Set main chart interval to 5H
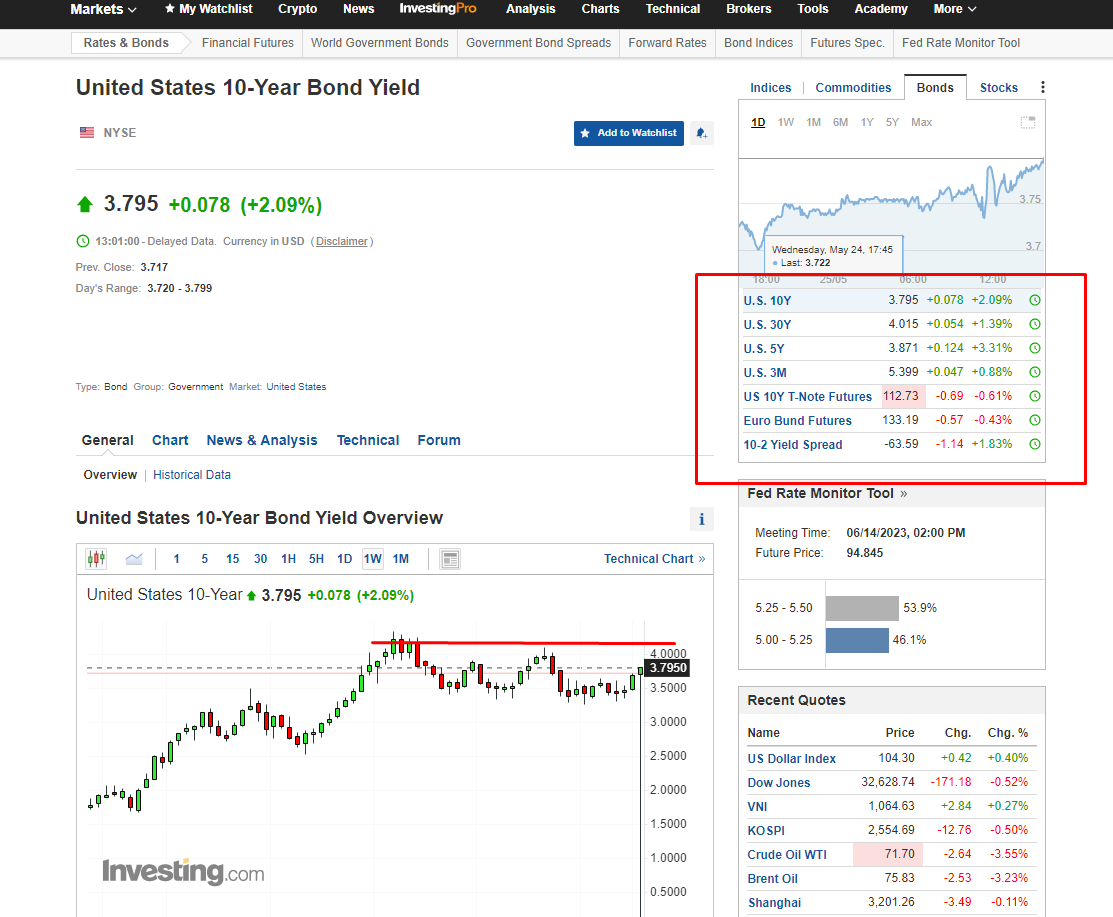Image resolution: width=1113 pixels, height=917 pixels. 316,559
